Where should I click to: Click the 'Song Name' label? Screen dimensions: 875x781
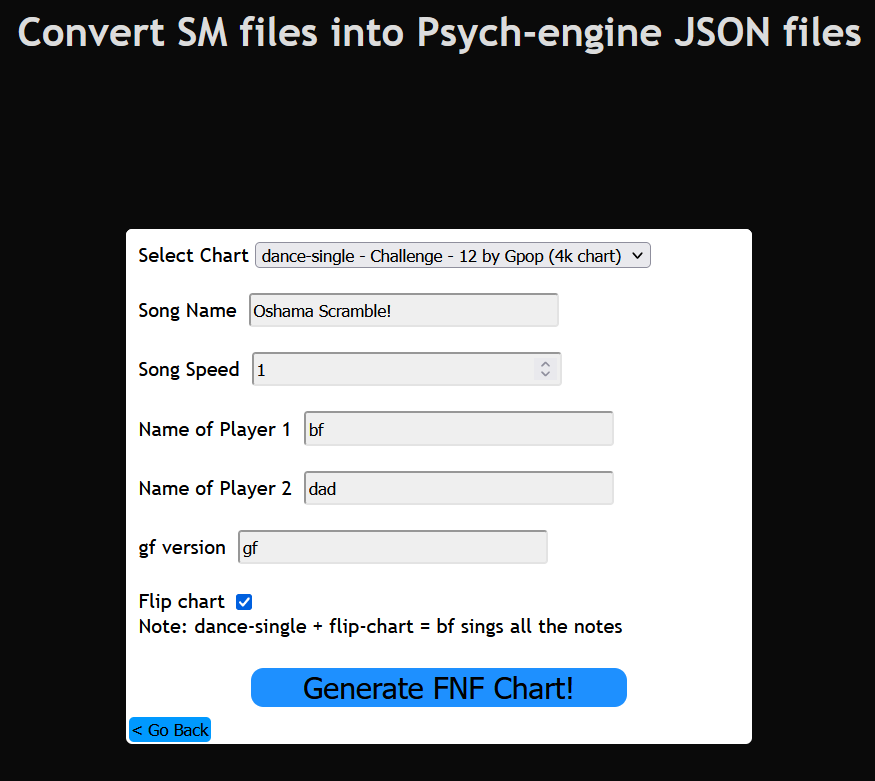pos(188,311)
